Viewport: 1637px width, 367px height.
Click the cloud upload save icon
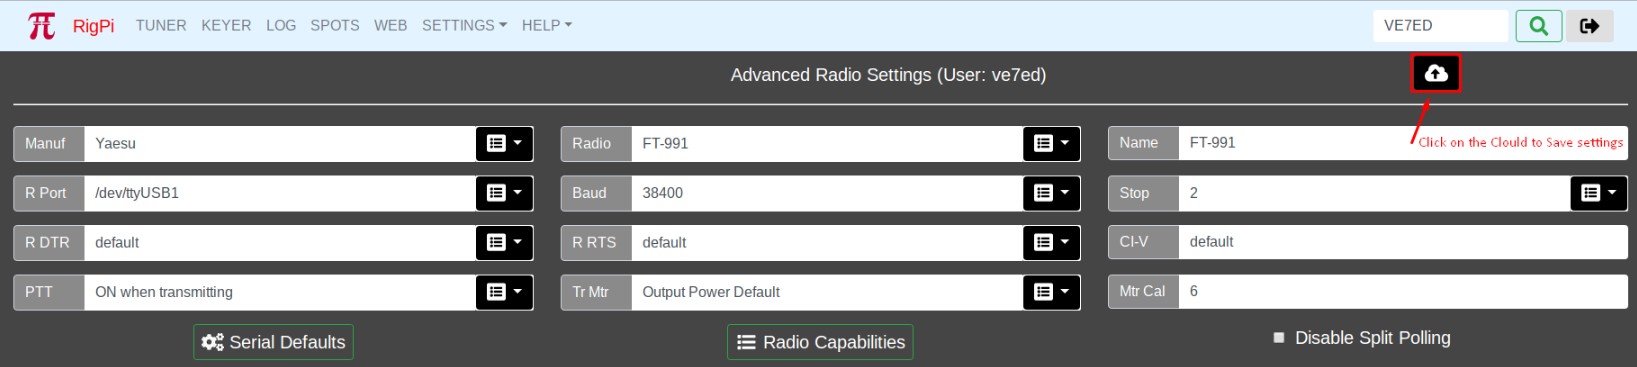pos(1436,73)
